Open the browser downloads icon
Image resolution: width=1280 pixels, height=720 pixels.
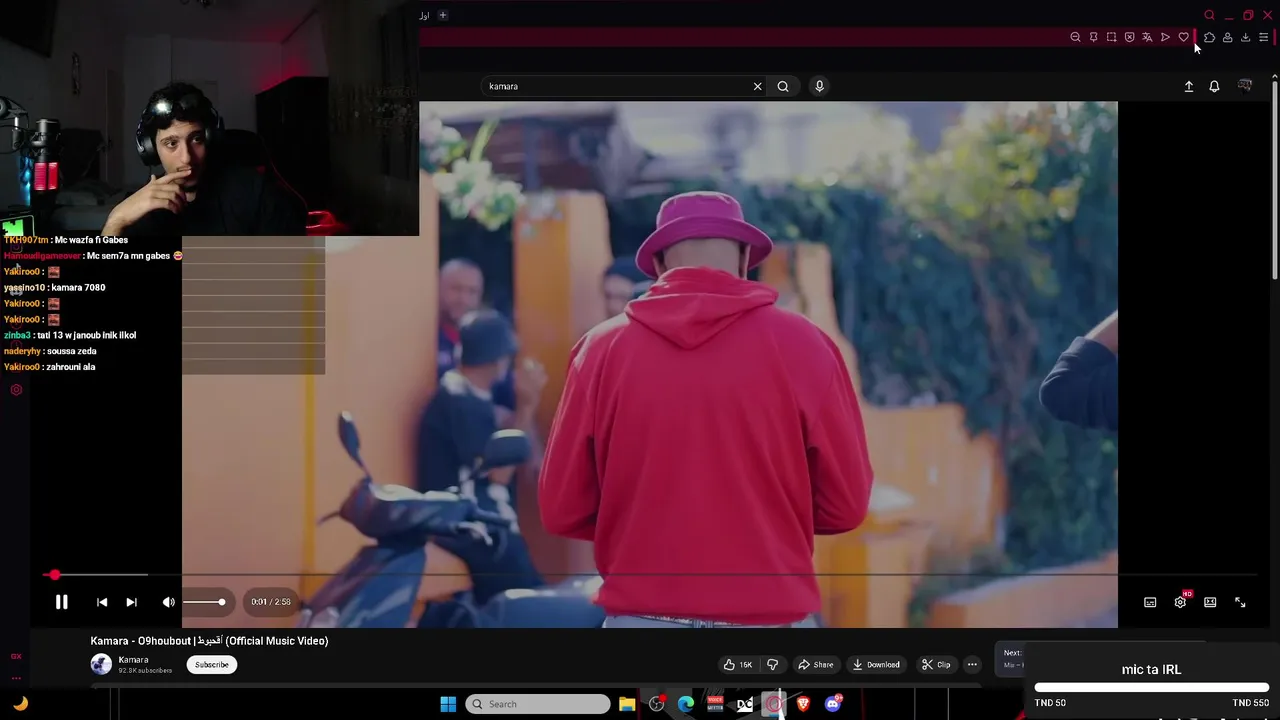point(1245,37)
